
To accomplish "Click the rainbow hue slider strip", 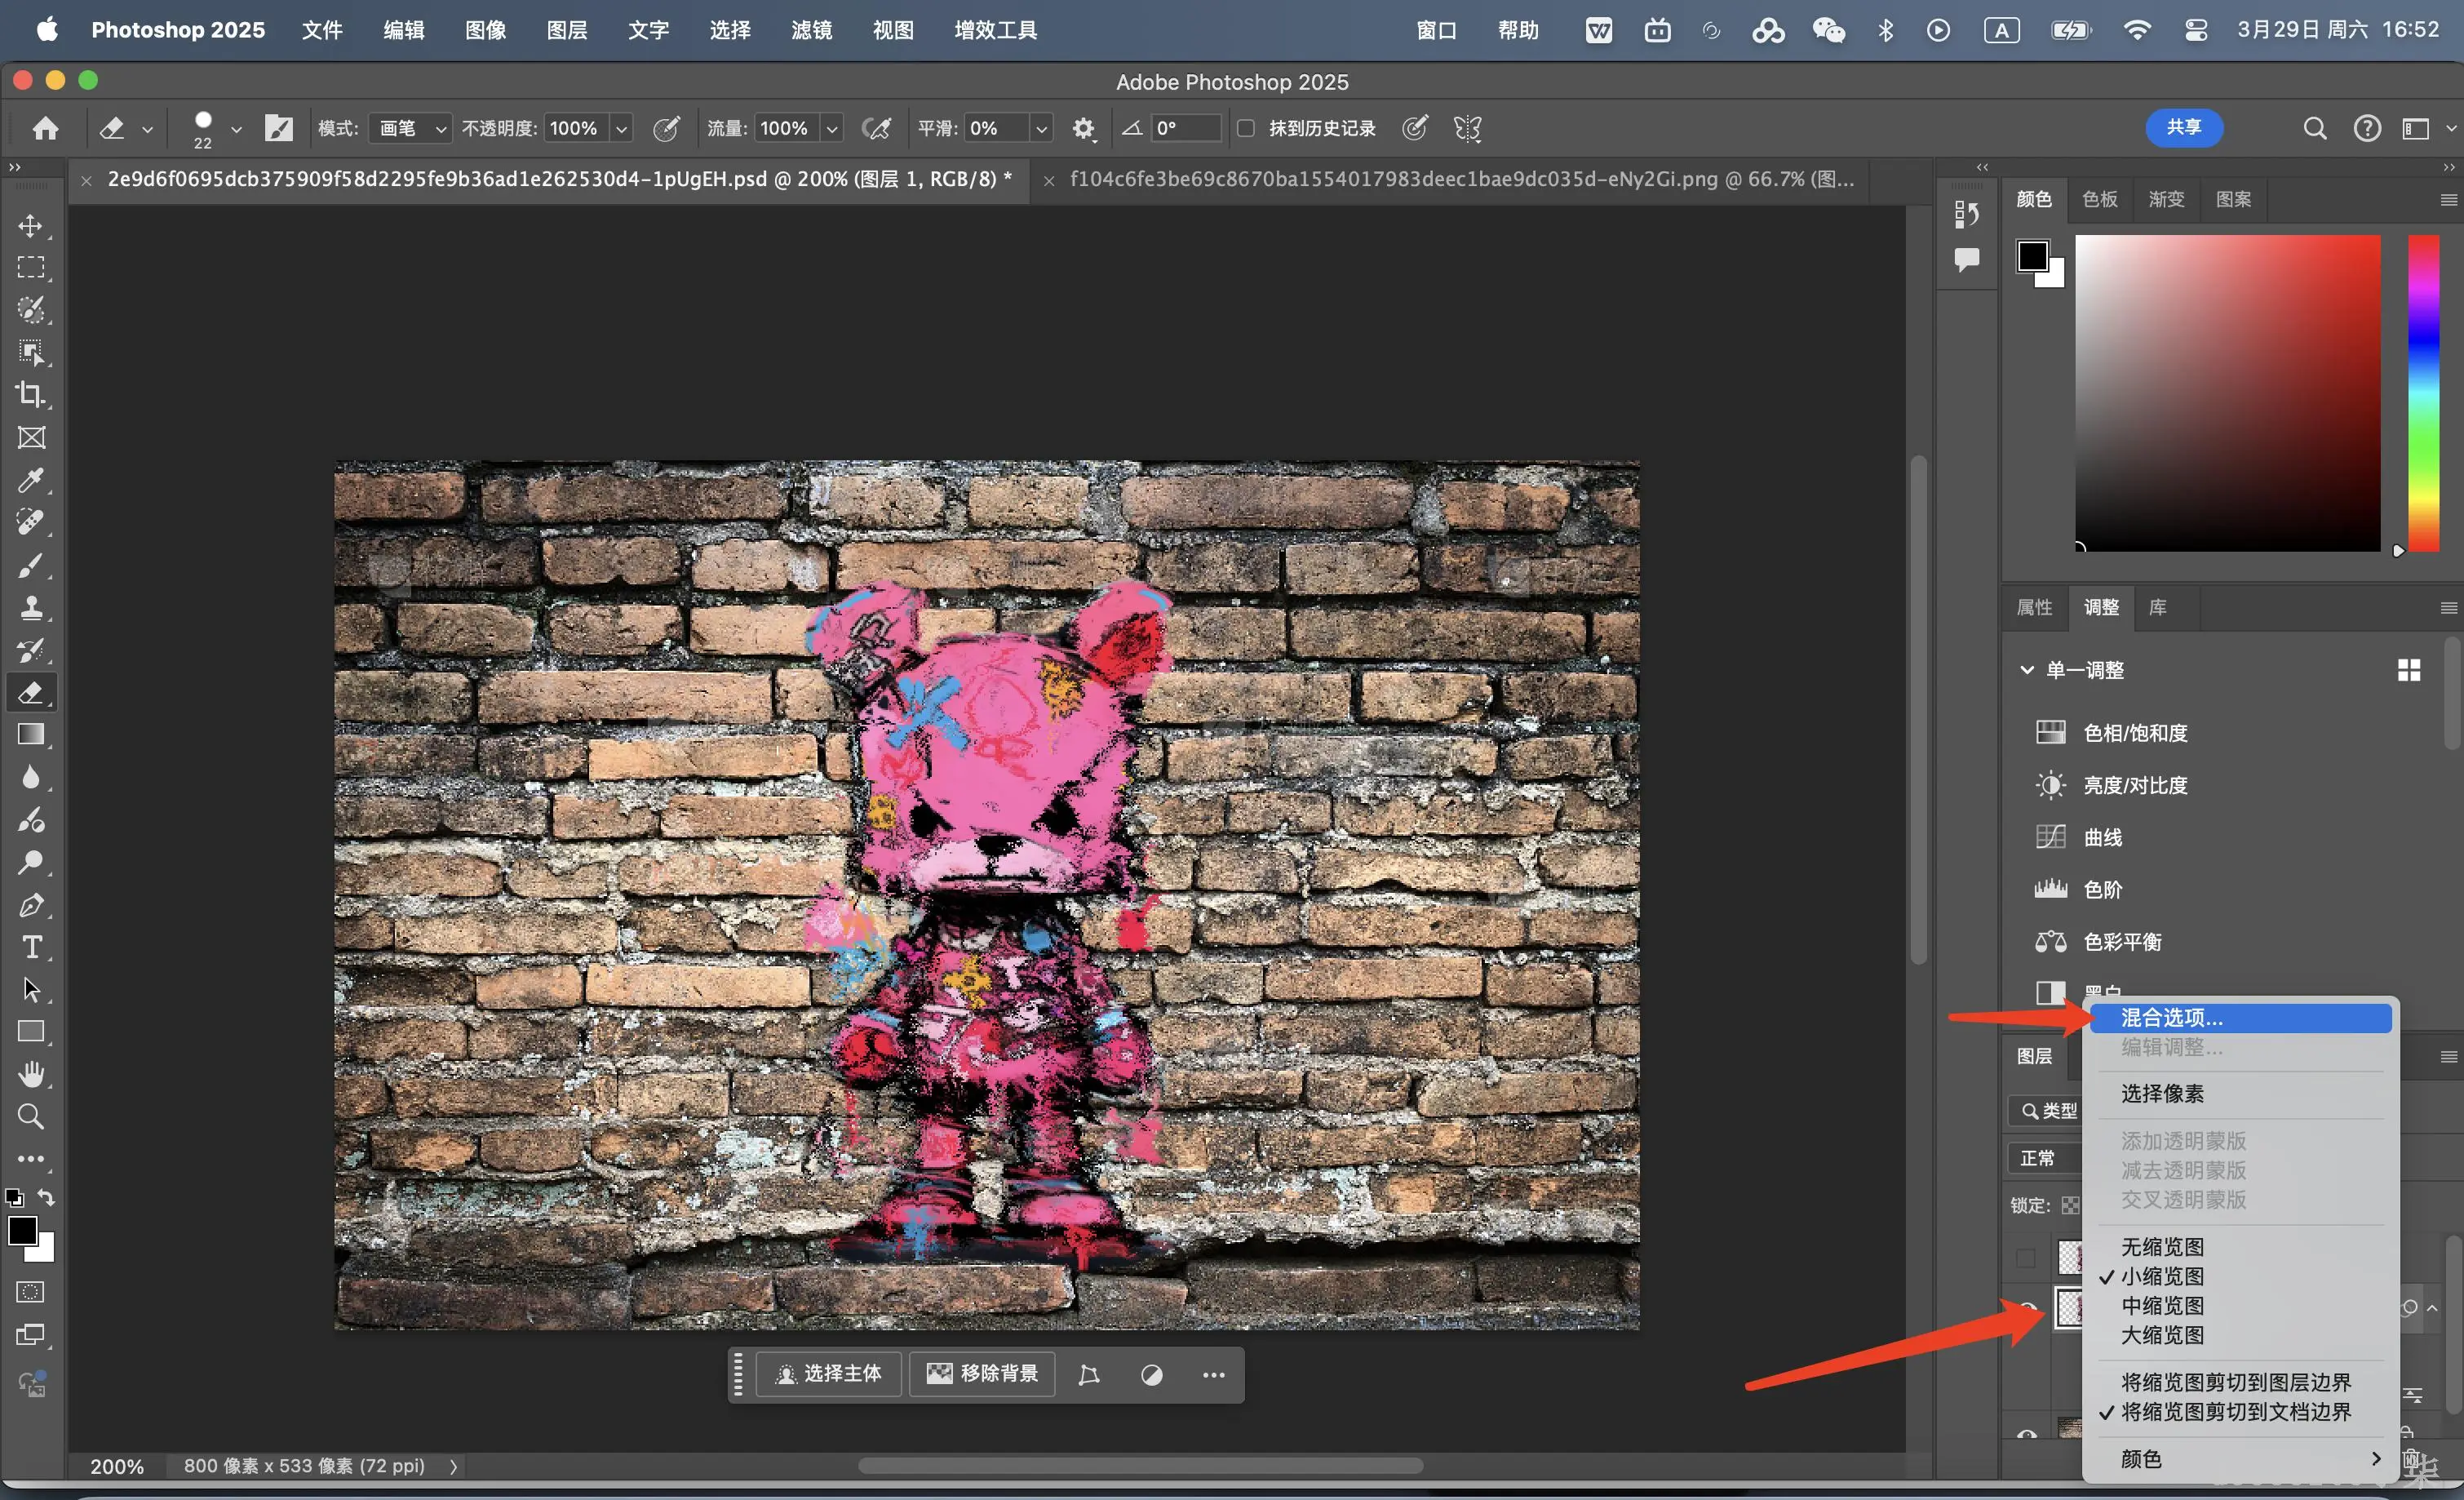I will pyautogui.click(x=2423, y=392).
